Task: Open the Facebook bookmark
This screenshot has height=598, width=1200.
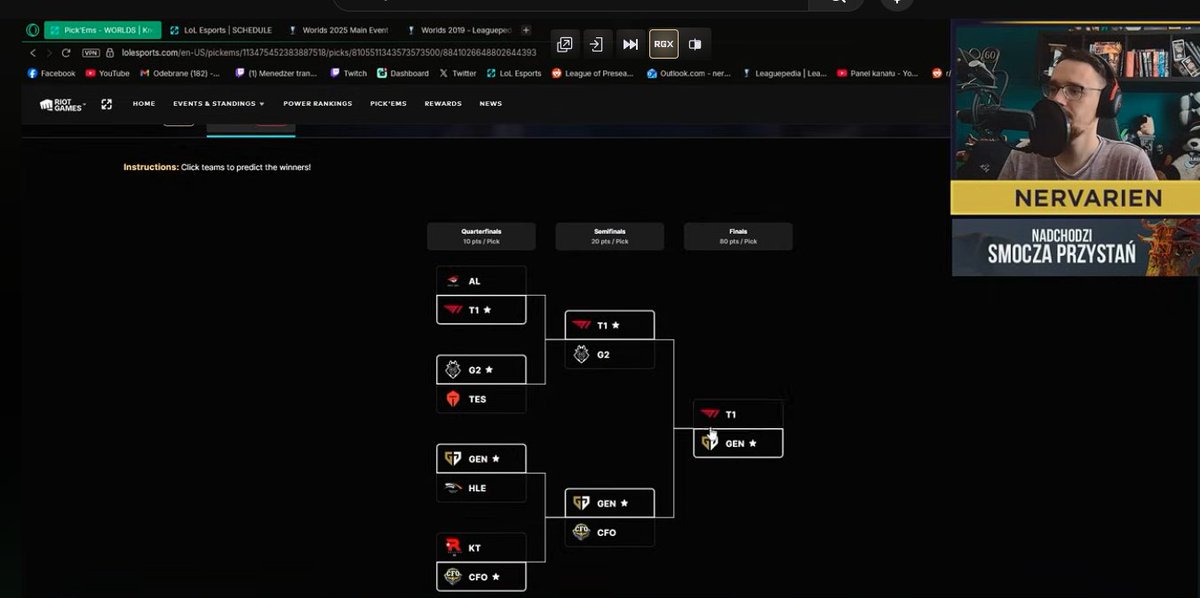Action: tap(52, 73)
